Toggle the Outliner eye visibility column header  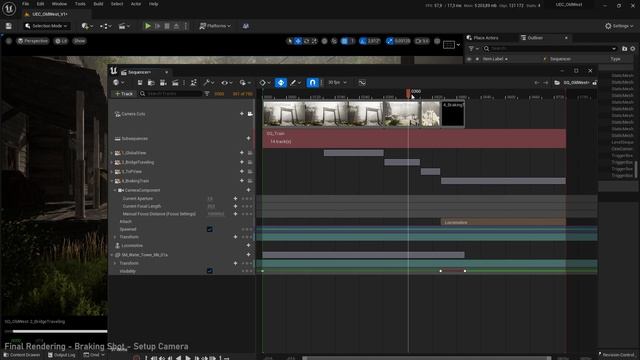[x=469, y=59]
